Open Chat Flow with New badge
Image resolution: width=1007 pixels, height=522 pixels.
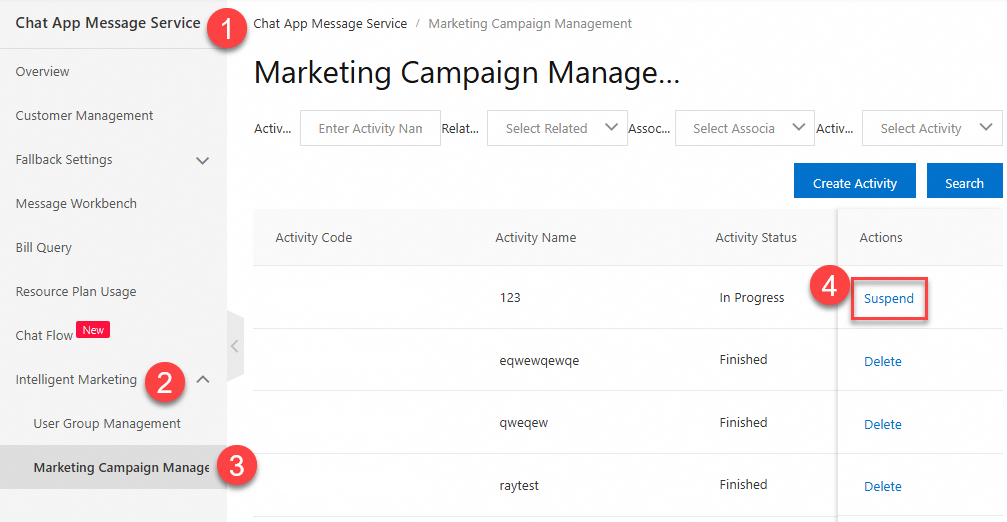pyautogui.click(x=45, y=336)
